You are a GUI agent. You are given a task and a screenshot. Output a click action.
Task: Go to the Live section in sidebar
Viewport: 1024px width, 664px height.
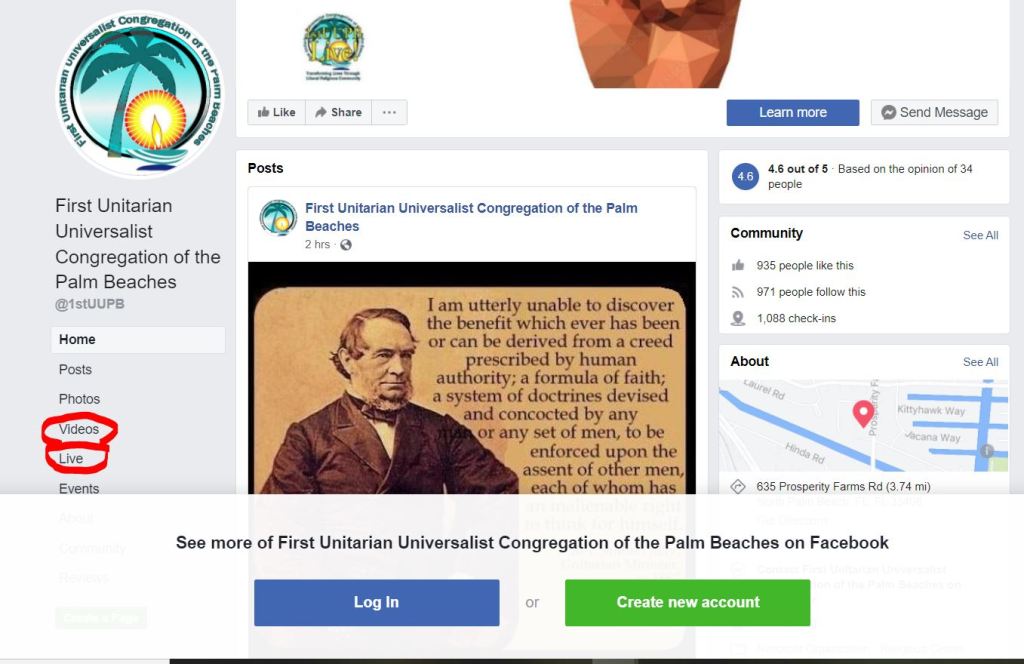click(71, 458)
